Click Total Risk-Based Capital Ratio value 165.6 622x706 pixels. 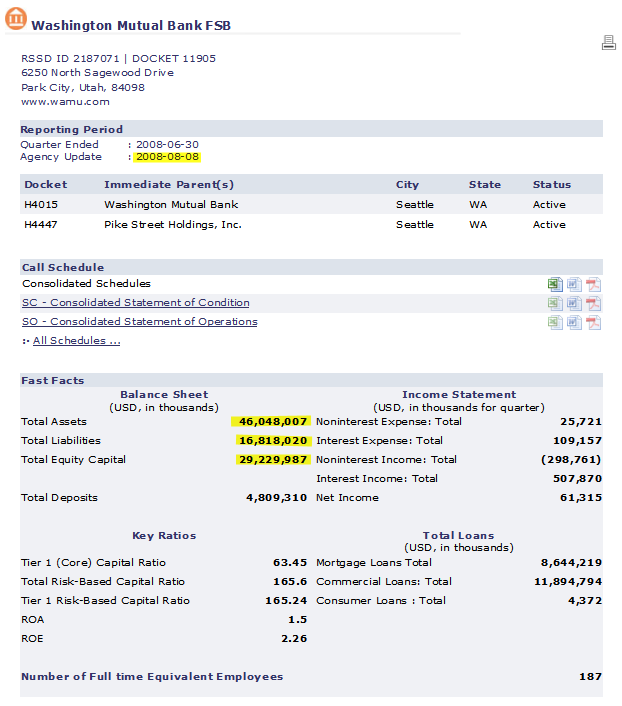coord(290,581)
